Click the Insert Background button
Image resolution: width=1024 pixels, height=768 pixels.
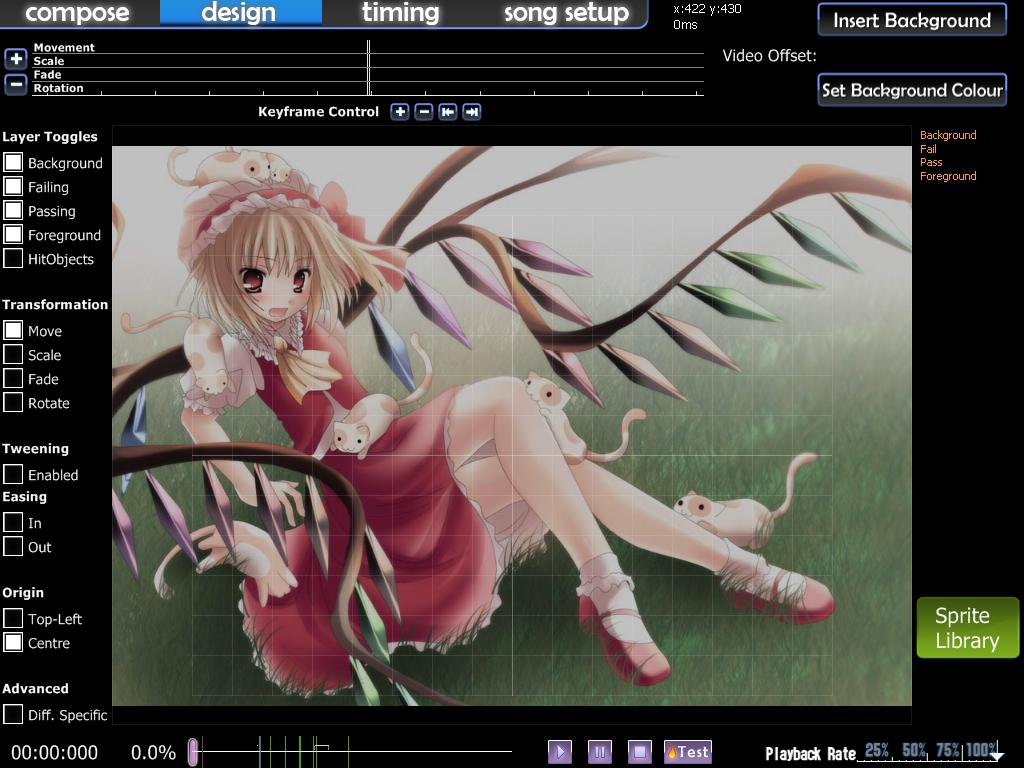(x=912, y=20)
